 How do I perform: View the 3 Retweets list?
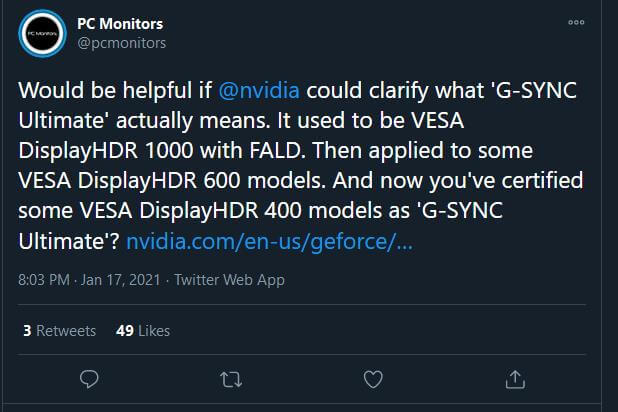coord(58,330)
